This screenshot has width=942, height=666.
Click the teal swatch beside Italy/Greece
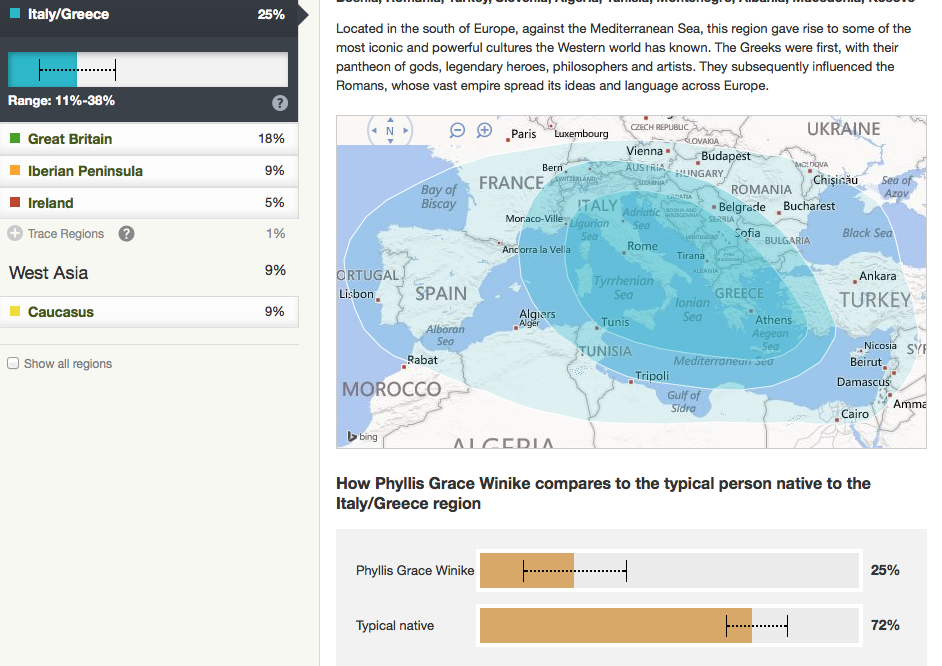pos(15,13)
